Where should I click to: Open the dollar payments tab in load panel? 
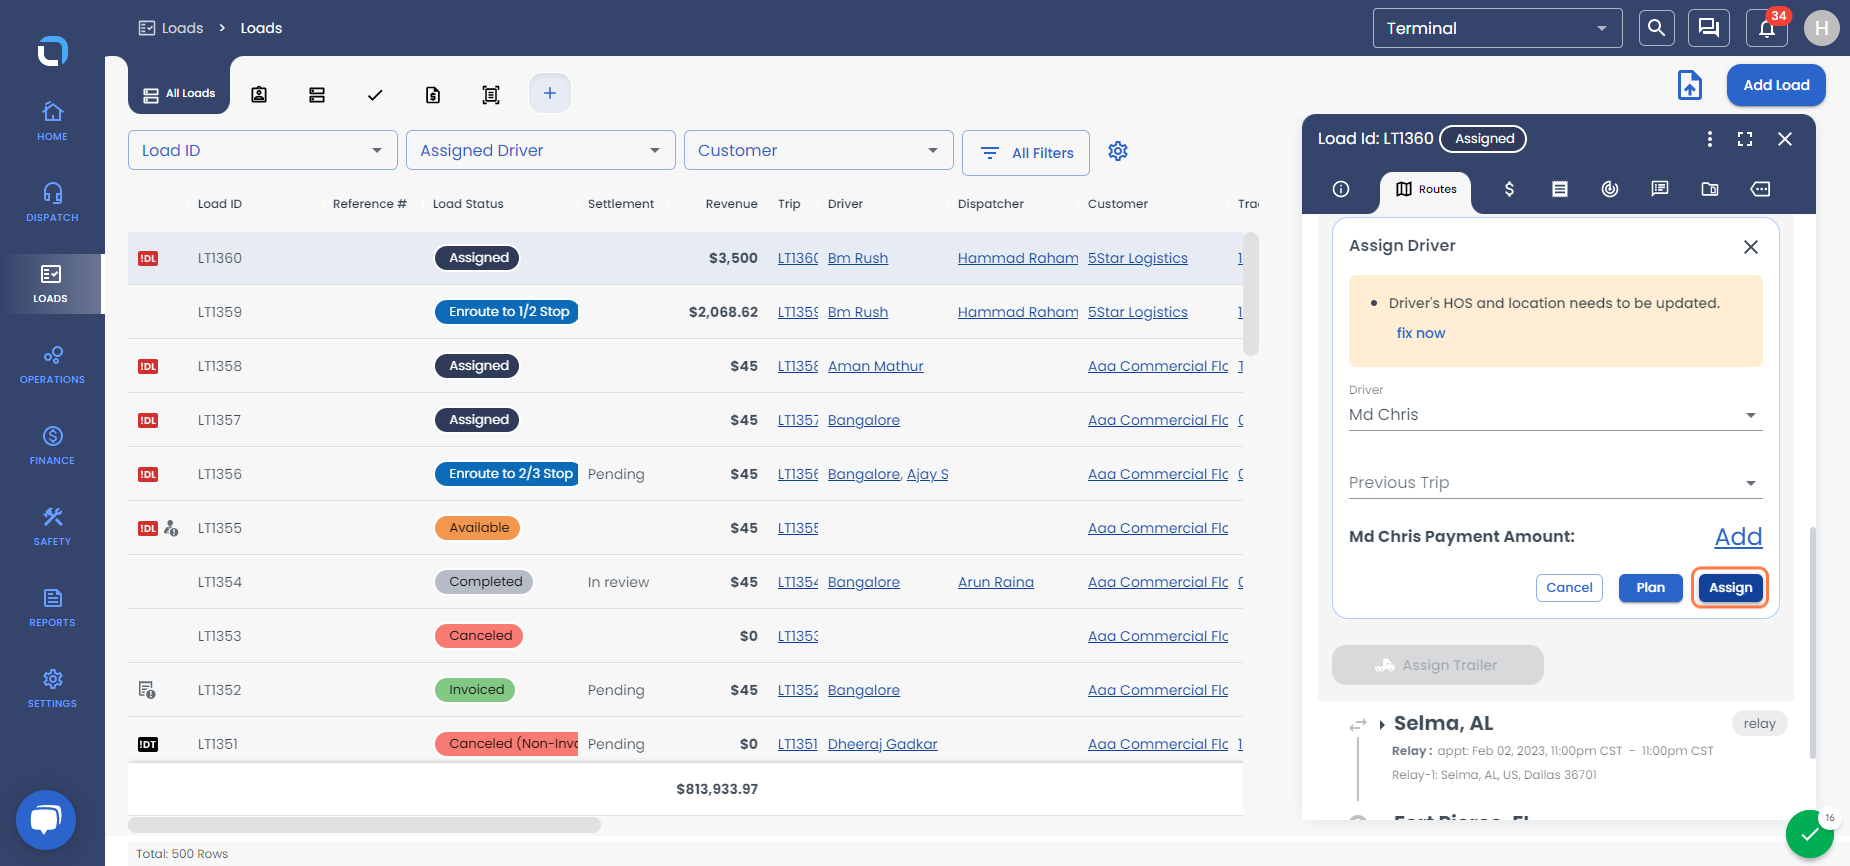click(x=1510, y=189)
